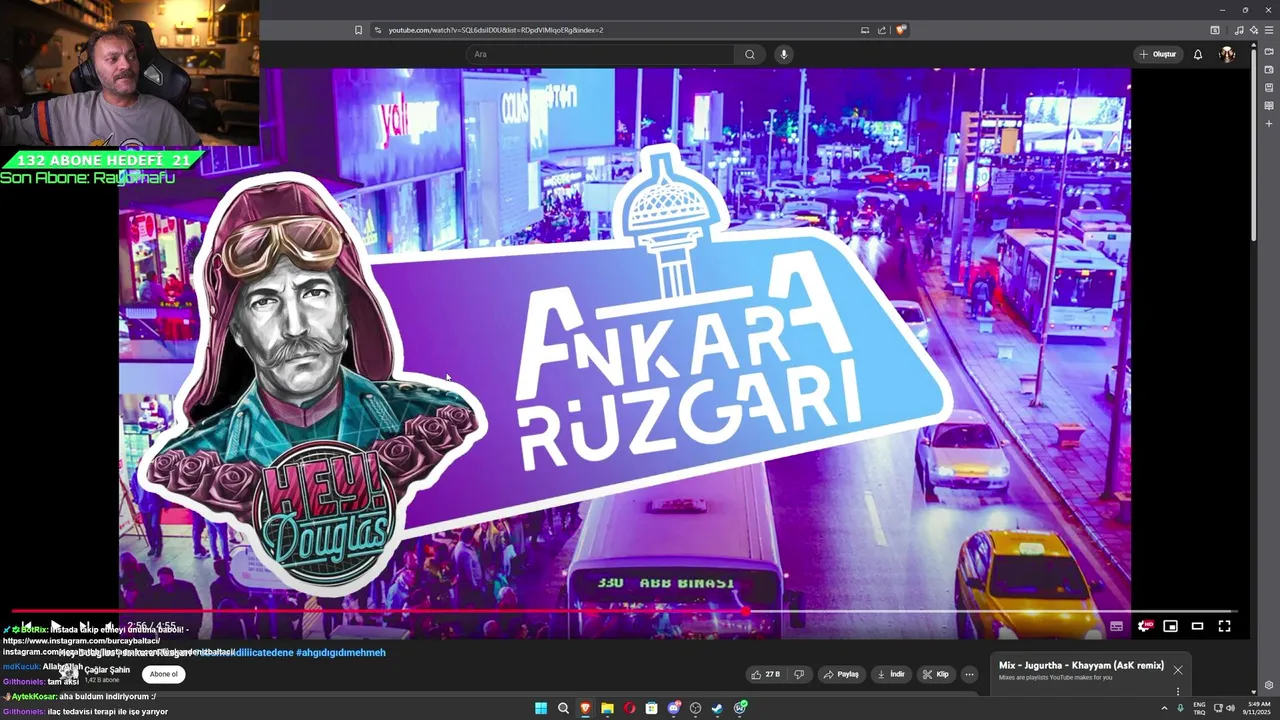Open Windows taskbar search
1280x720 pixels.
(563, 708)
